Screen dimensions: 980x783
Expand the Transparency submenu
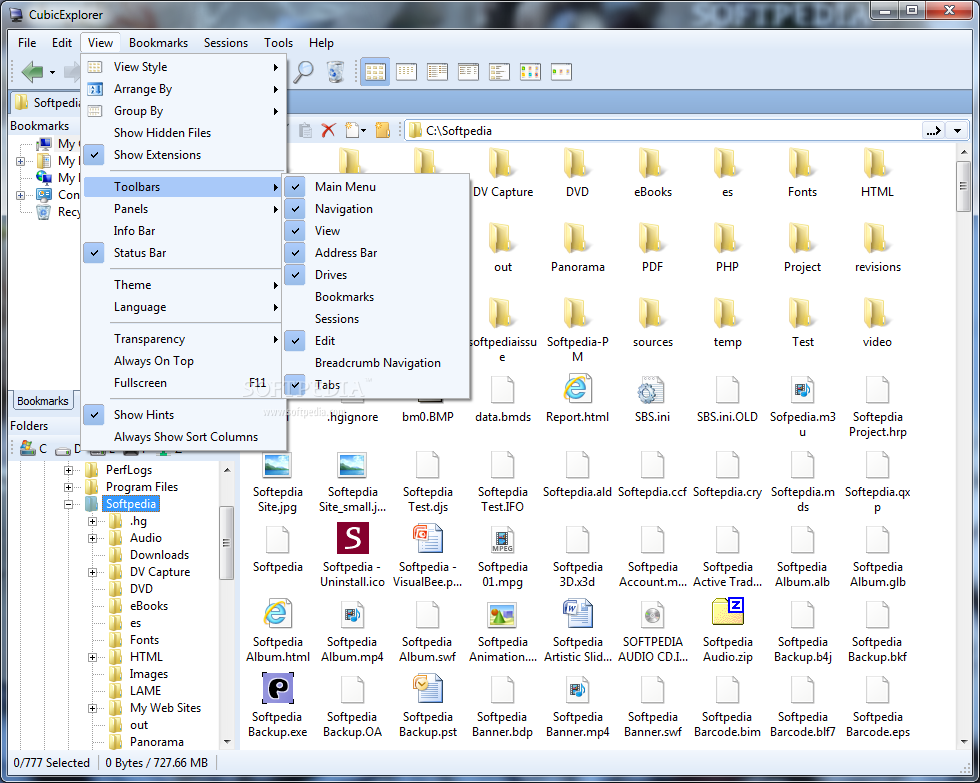pos(184,339)
